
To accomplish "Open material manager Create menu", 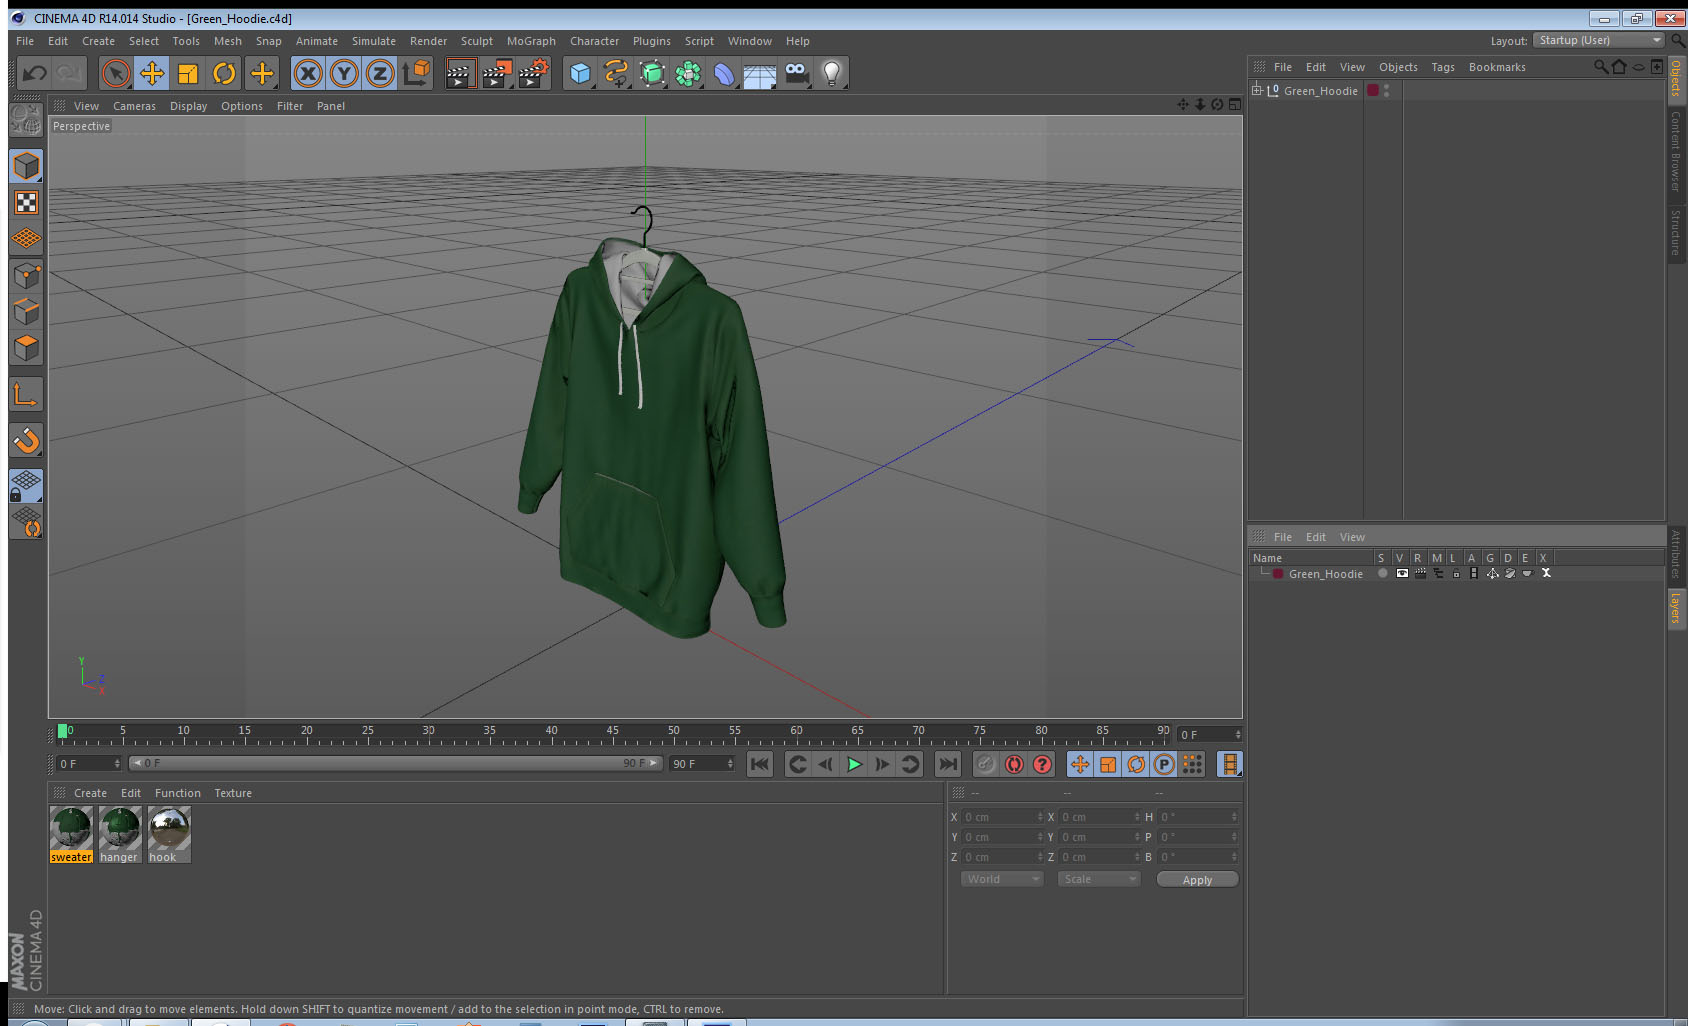I will pyautogui.click(x=90, y=793).
